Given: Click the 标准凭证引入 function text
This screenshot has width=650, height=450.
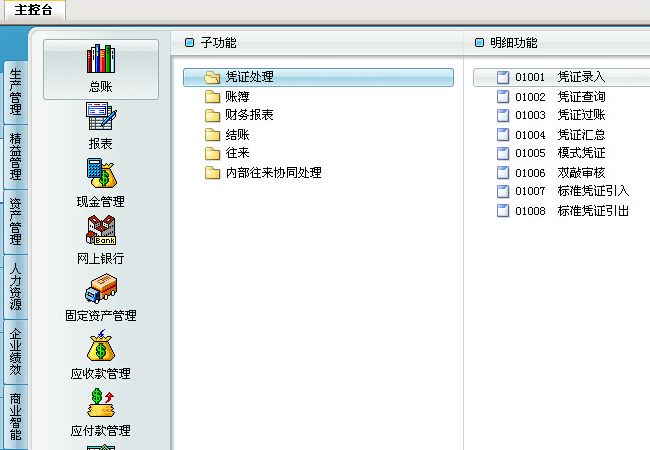Looking at the screenshot, I should tap(593, 191).
